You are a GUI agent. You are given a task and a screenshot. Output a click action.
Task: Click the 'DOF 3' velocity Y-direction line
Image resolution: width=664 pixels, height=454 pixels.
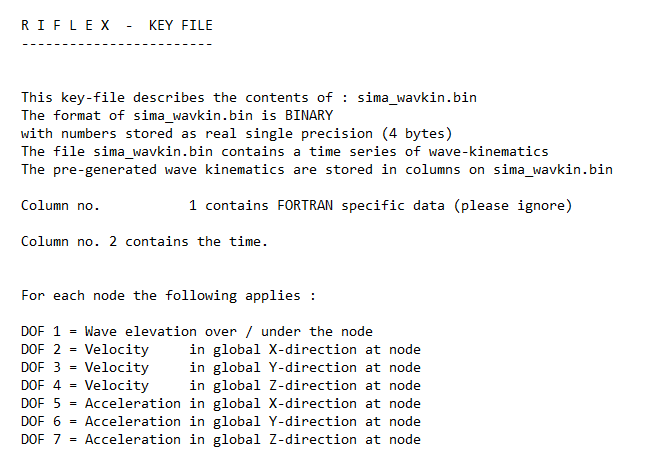pyautogui.click(x=220, y=367)
